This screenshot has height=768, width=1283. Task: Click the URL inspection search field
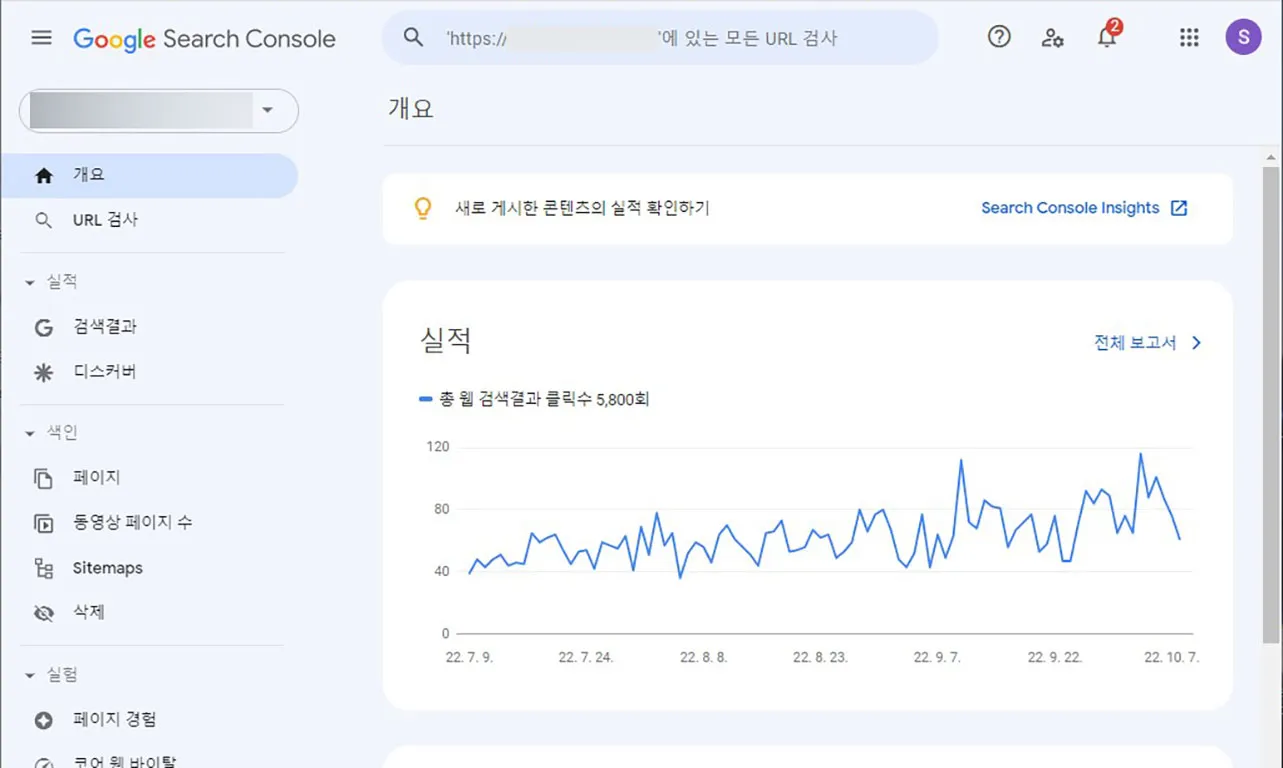click(x=660, y=38)
